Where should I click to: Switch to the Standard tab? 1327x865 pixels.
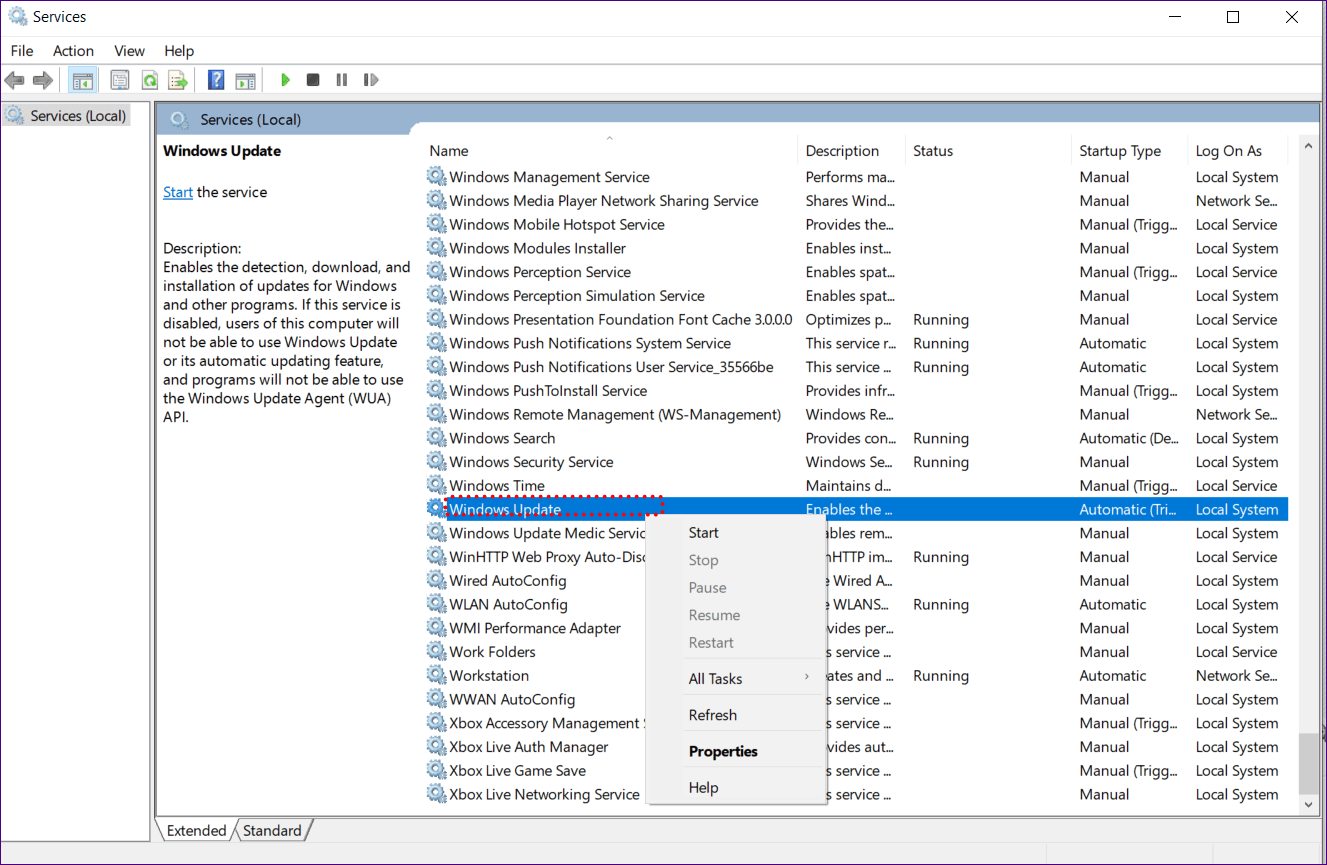[x=272, y=831]
